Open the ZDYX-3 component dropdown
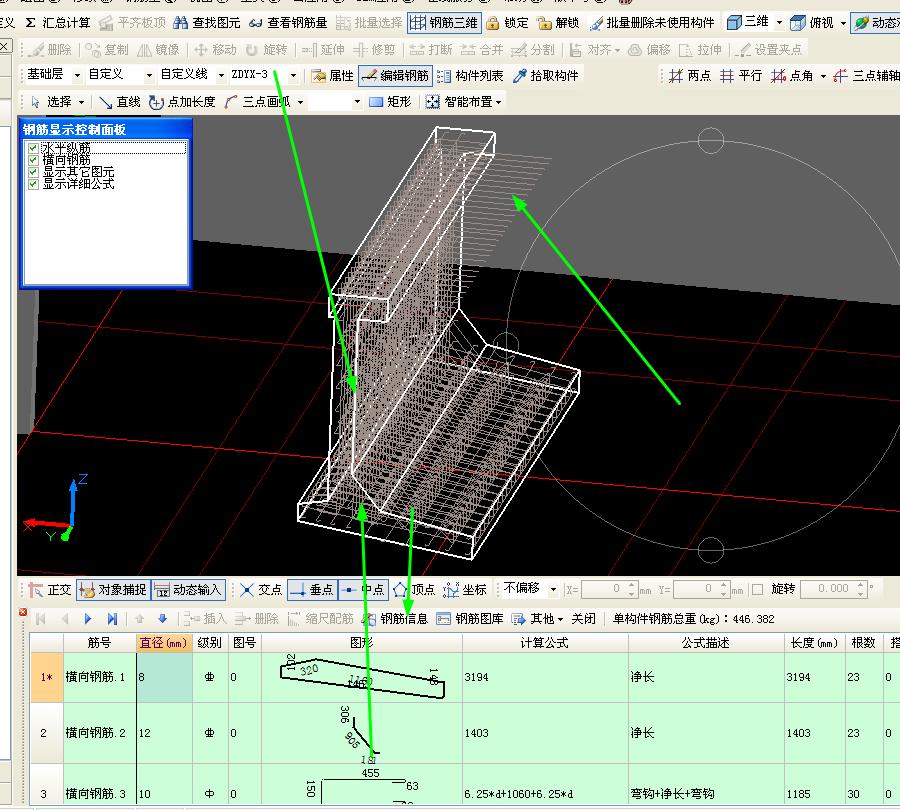Viewport: 900px width, 810px height. click(x=293, y=75)
